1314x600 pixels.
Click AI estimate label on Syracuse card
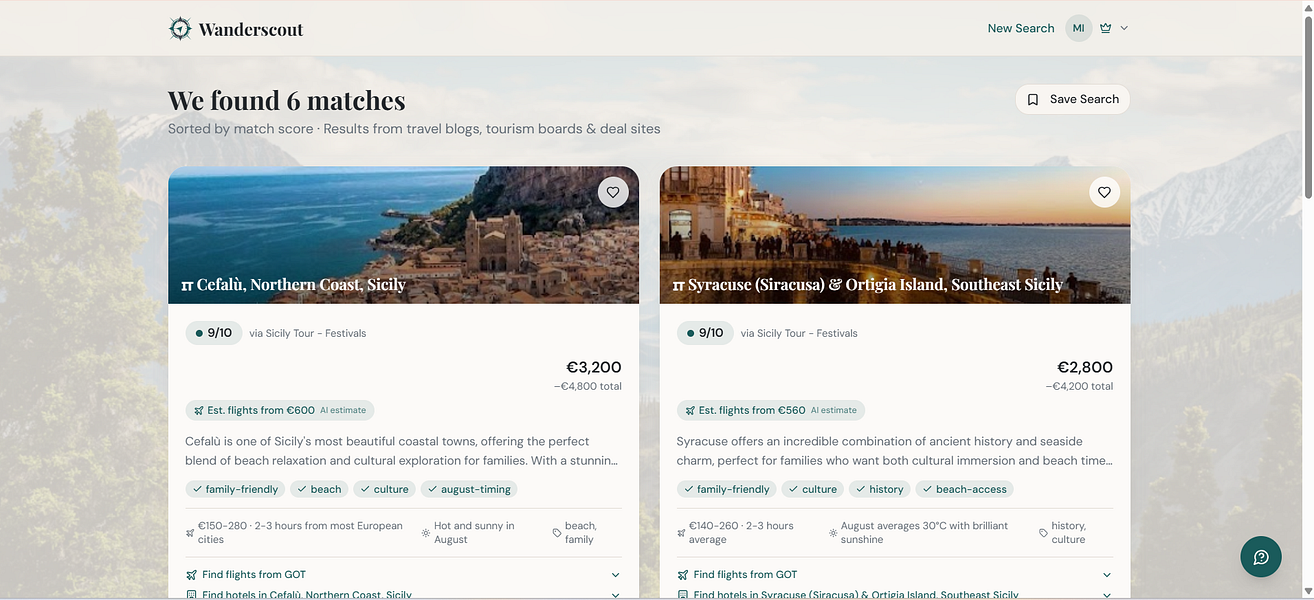coord(834,410)
